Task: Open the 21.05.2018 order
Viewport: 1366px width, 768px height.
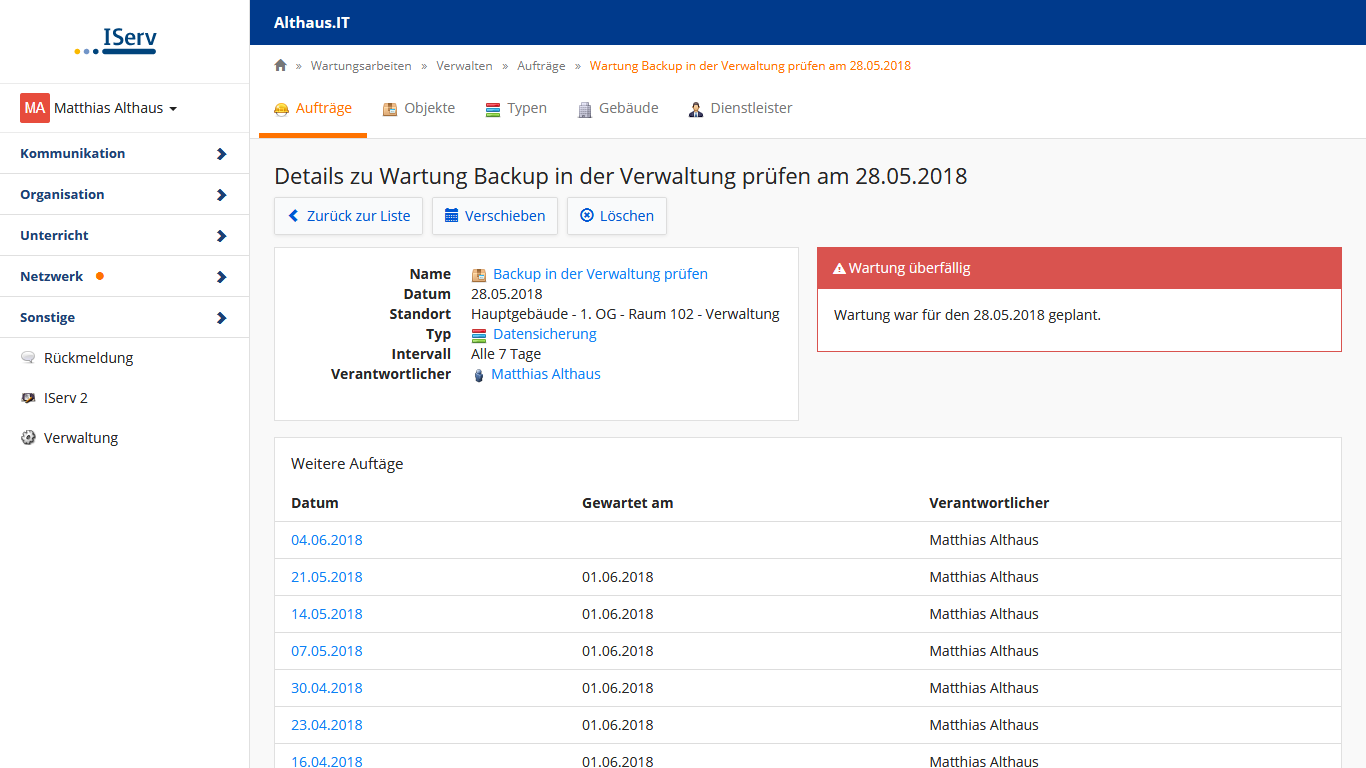Action: click(x=327, y=577)
